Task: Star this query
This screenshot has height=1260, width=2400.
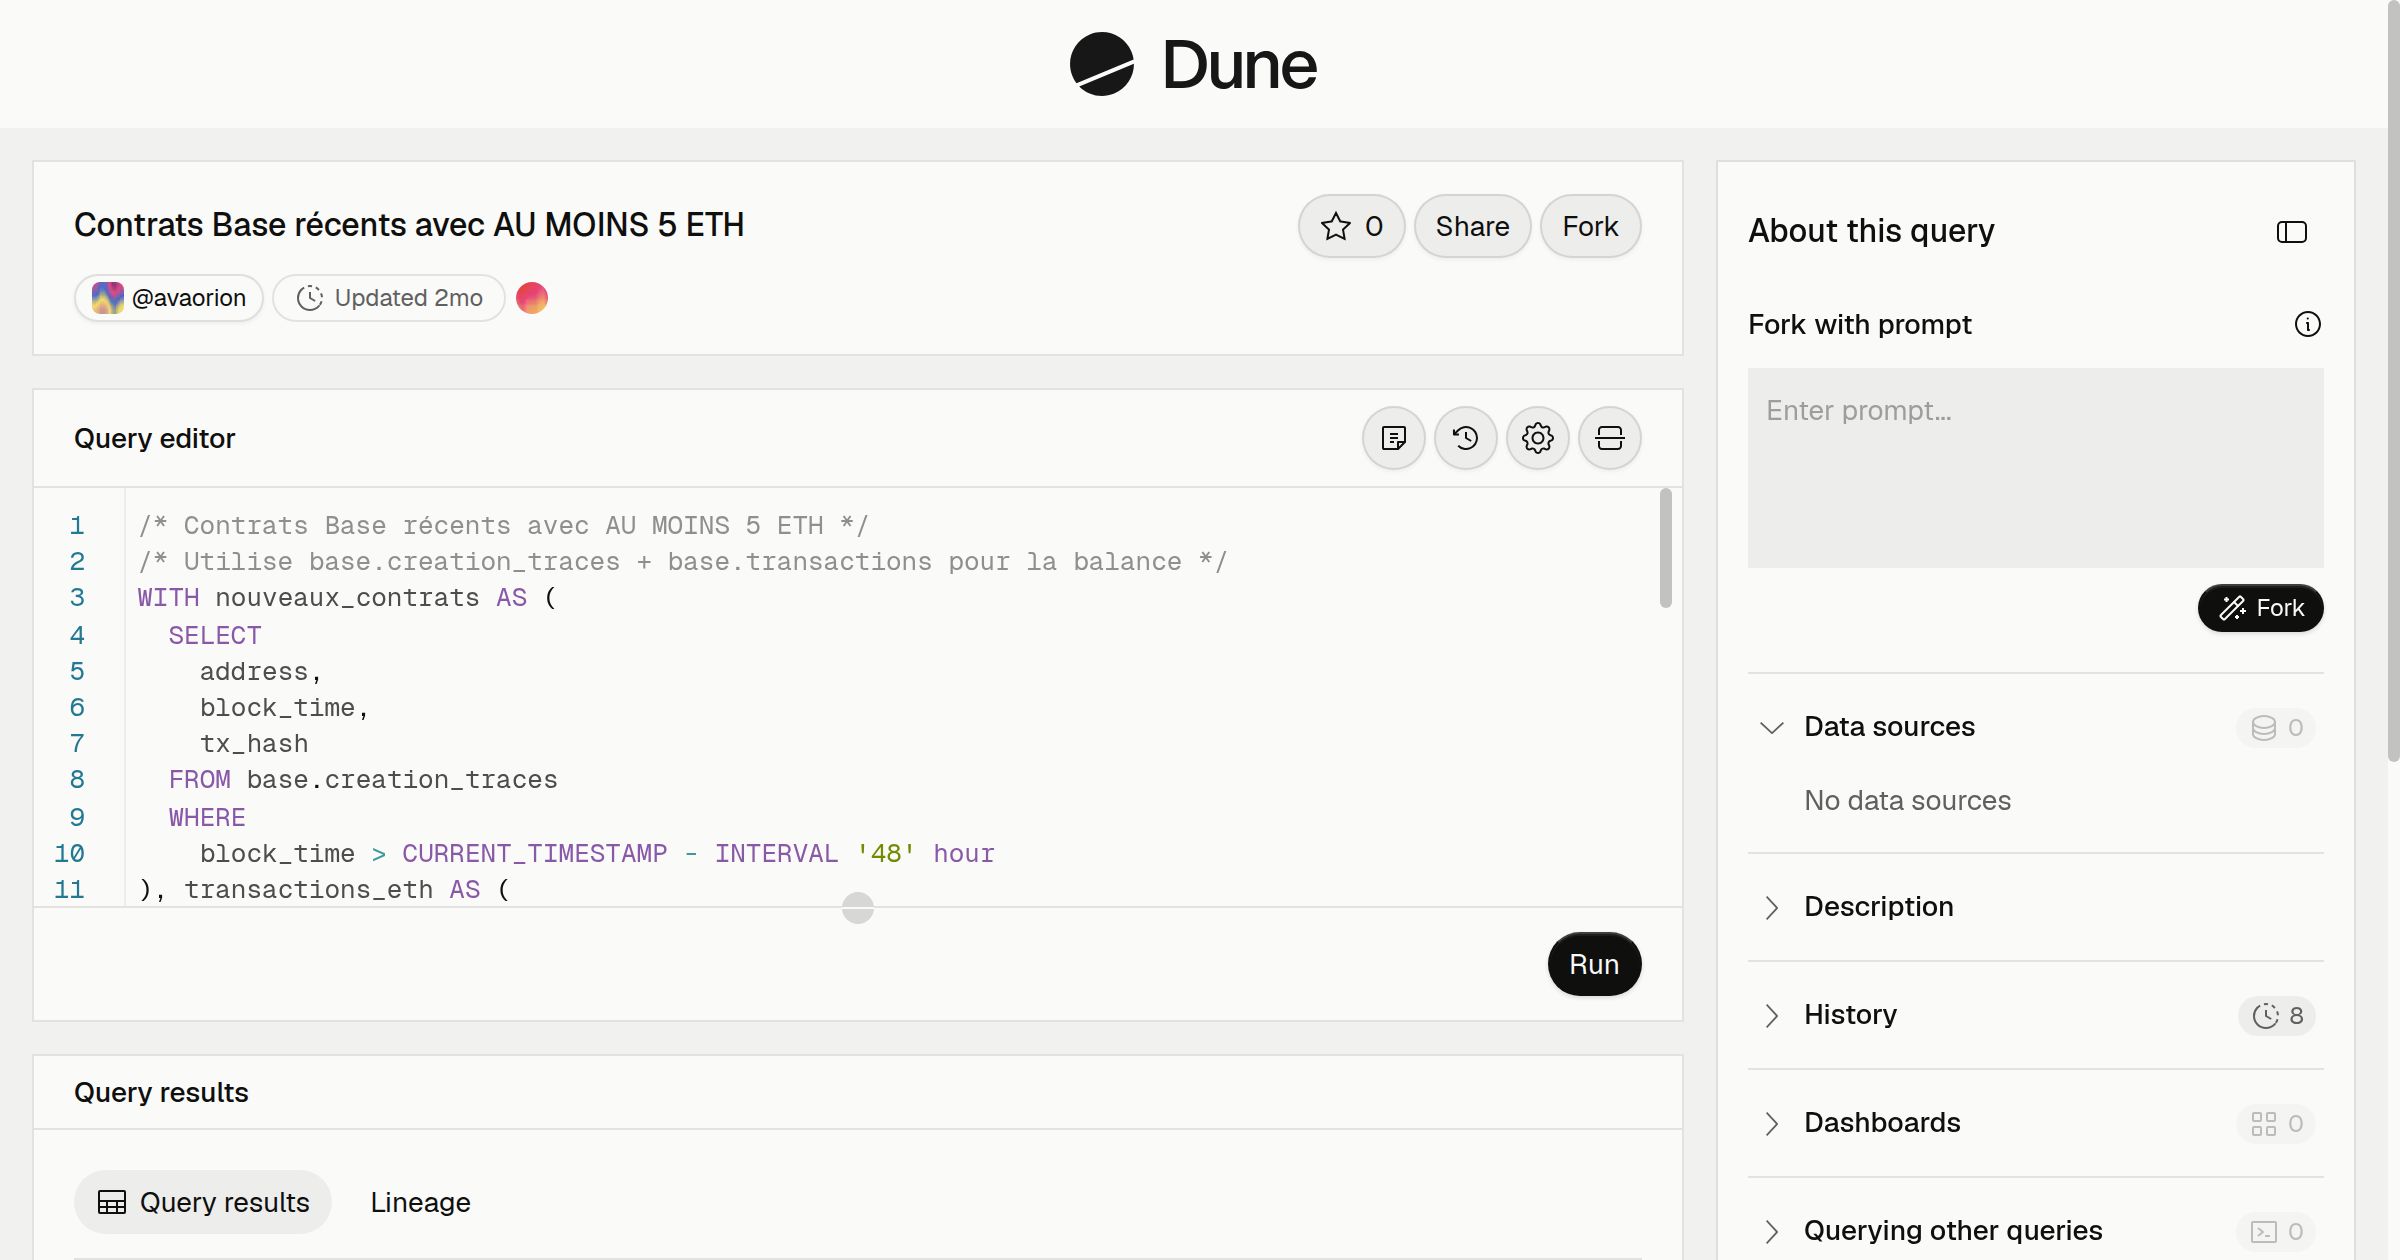Action: (1351, 226)
